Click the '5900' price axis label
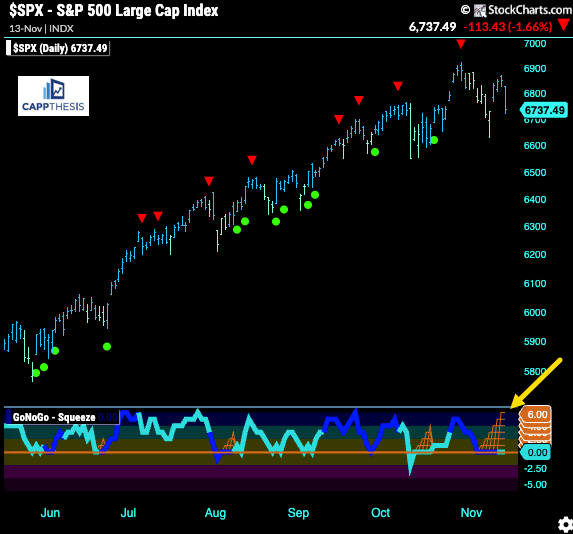The image size is (573, 534). point(535,341)
